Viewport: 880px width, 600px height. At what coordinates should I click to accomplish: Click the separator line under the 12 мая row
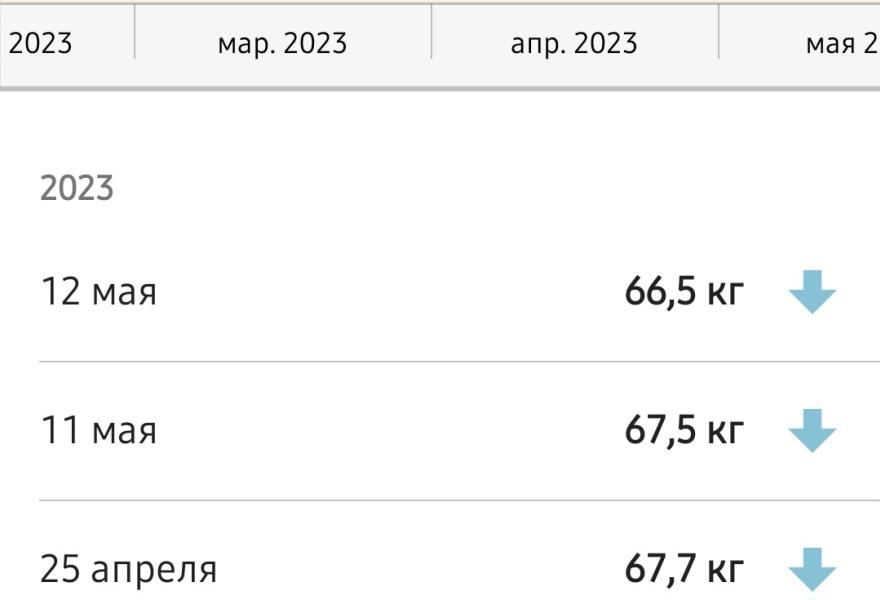tap(459, 361)
